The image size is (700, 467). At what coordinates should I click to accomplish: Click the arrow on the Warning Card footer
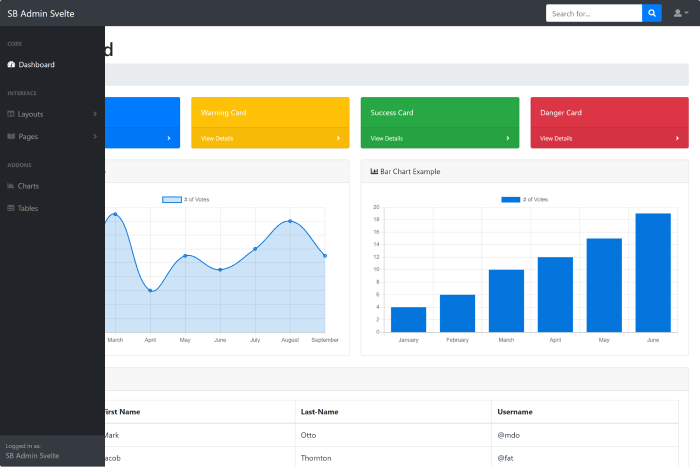pyautogui.click(x=338, y=138)
